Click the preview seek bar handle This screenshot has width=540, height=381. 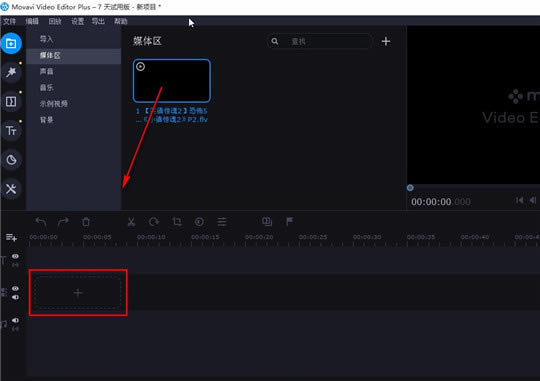coord(410,188)
